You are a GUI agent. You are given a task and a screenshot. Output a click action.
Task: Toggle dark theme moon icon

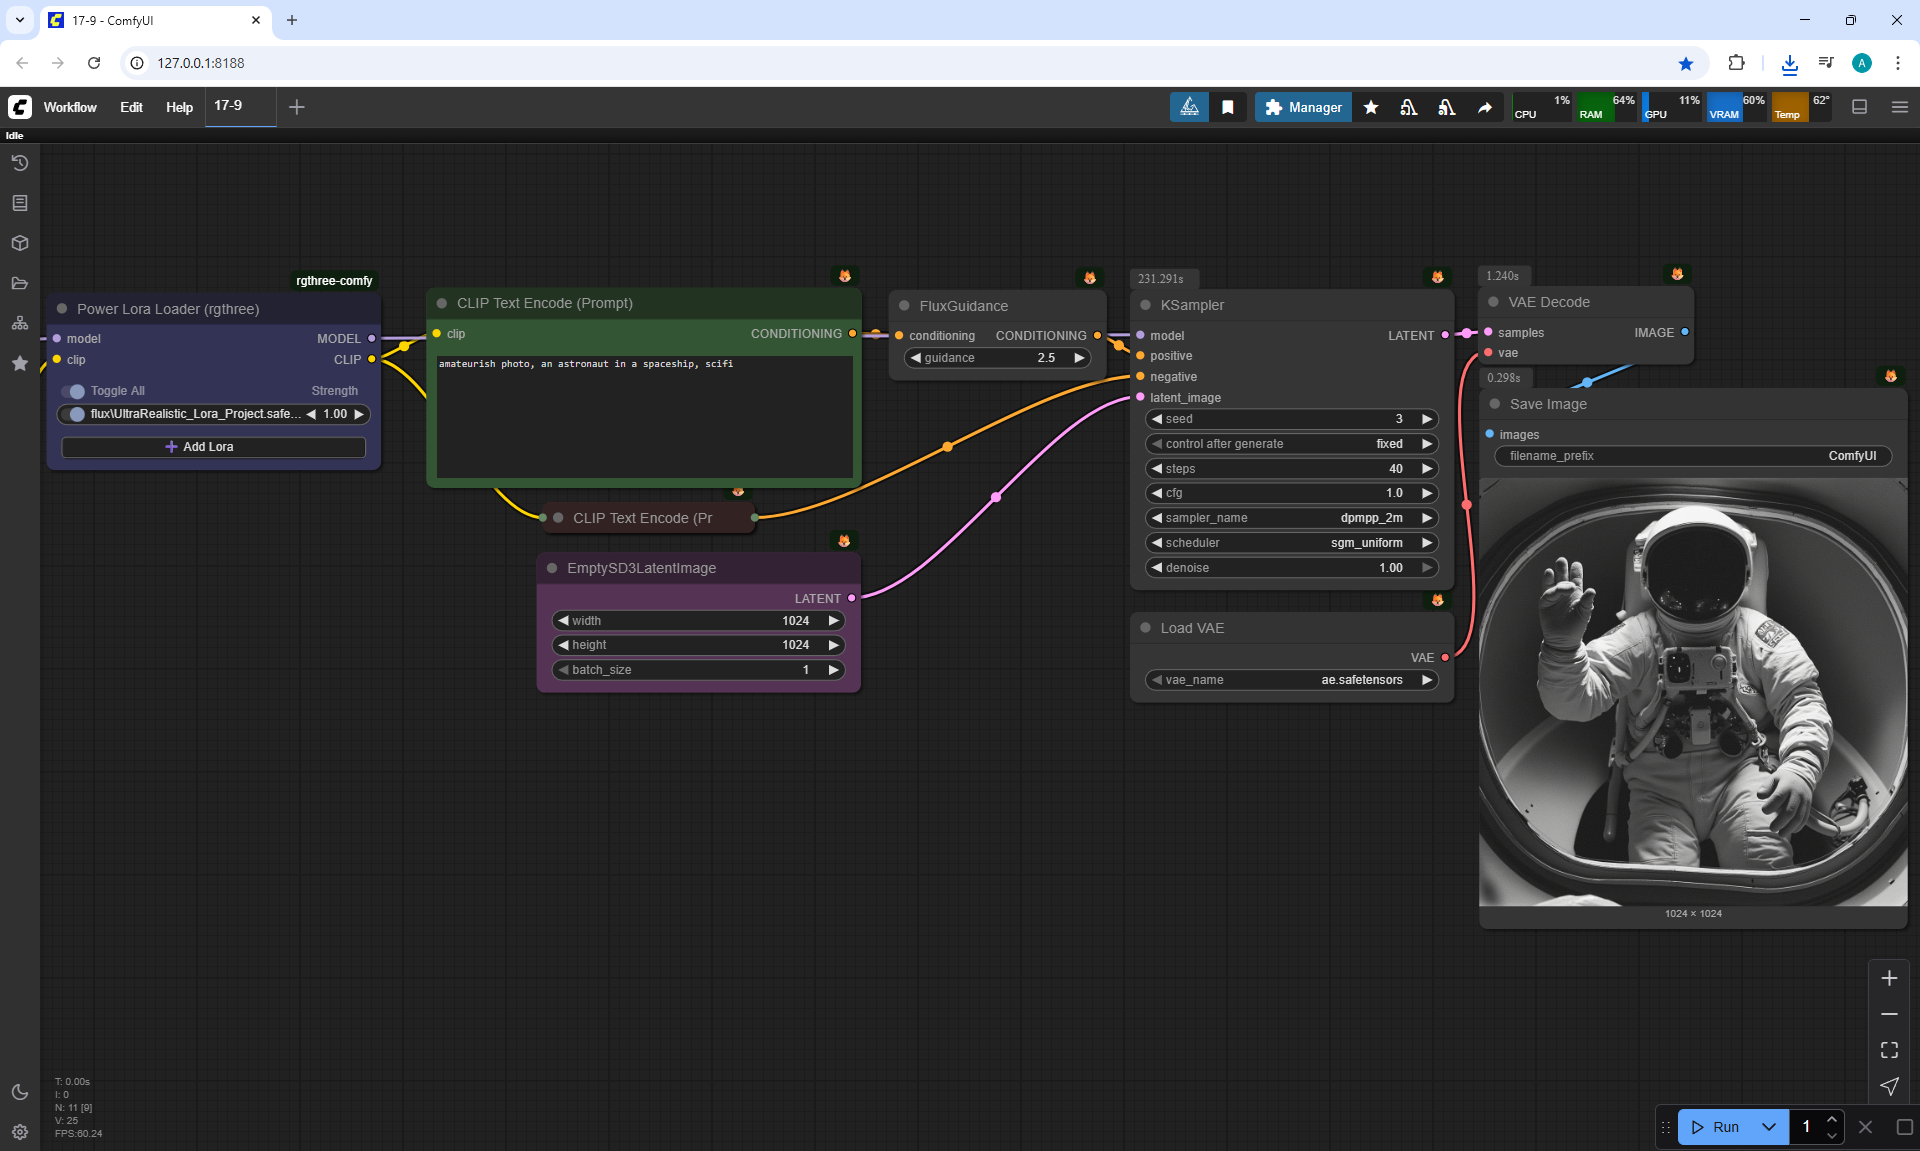[x=19, y=1092]
